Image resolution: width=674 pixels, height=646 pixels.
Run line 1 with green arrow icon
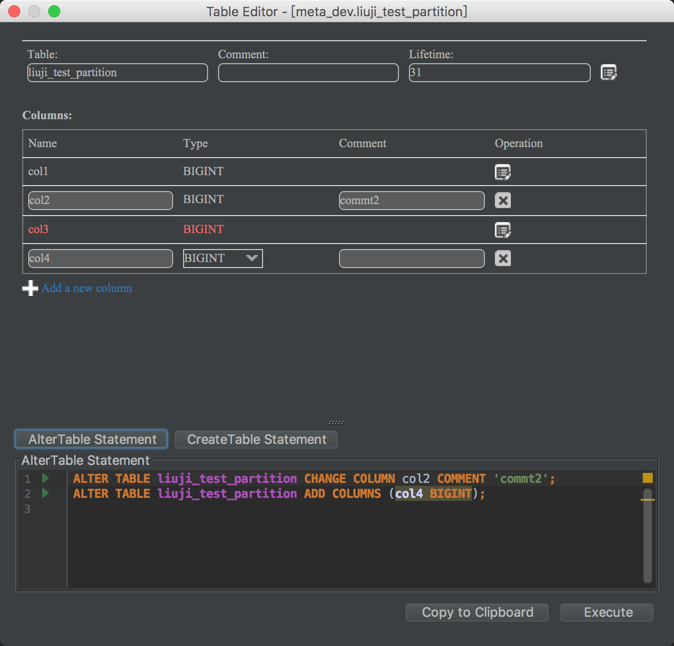(x=46, y=479)
